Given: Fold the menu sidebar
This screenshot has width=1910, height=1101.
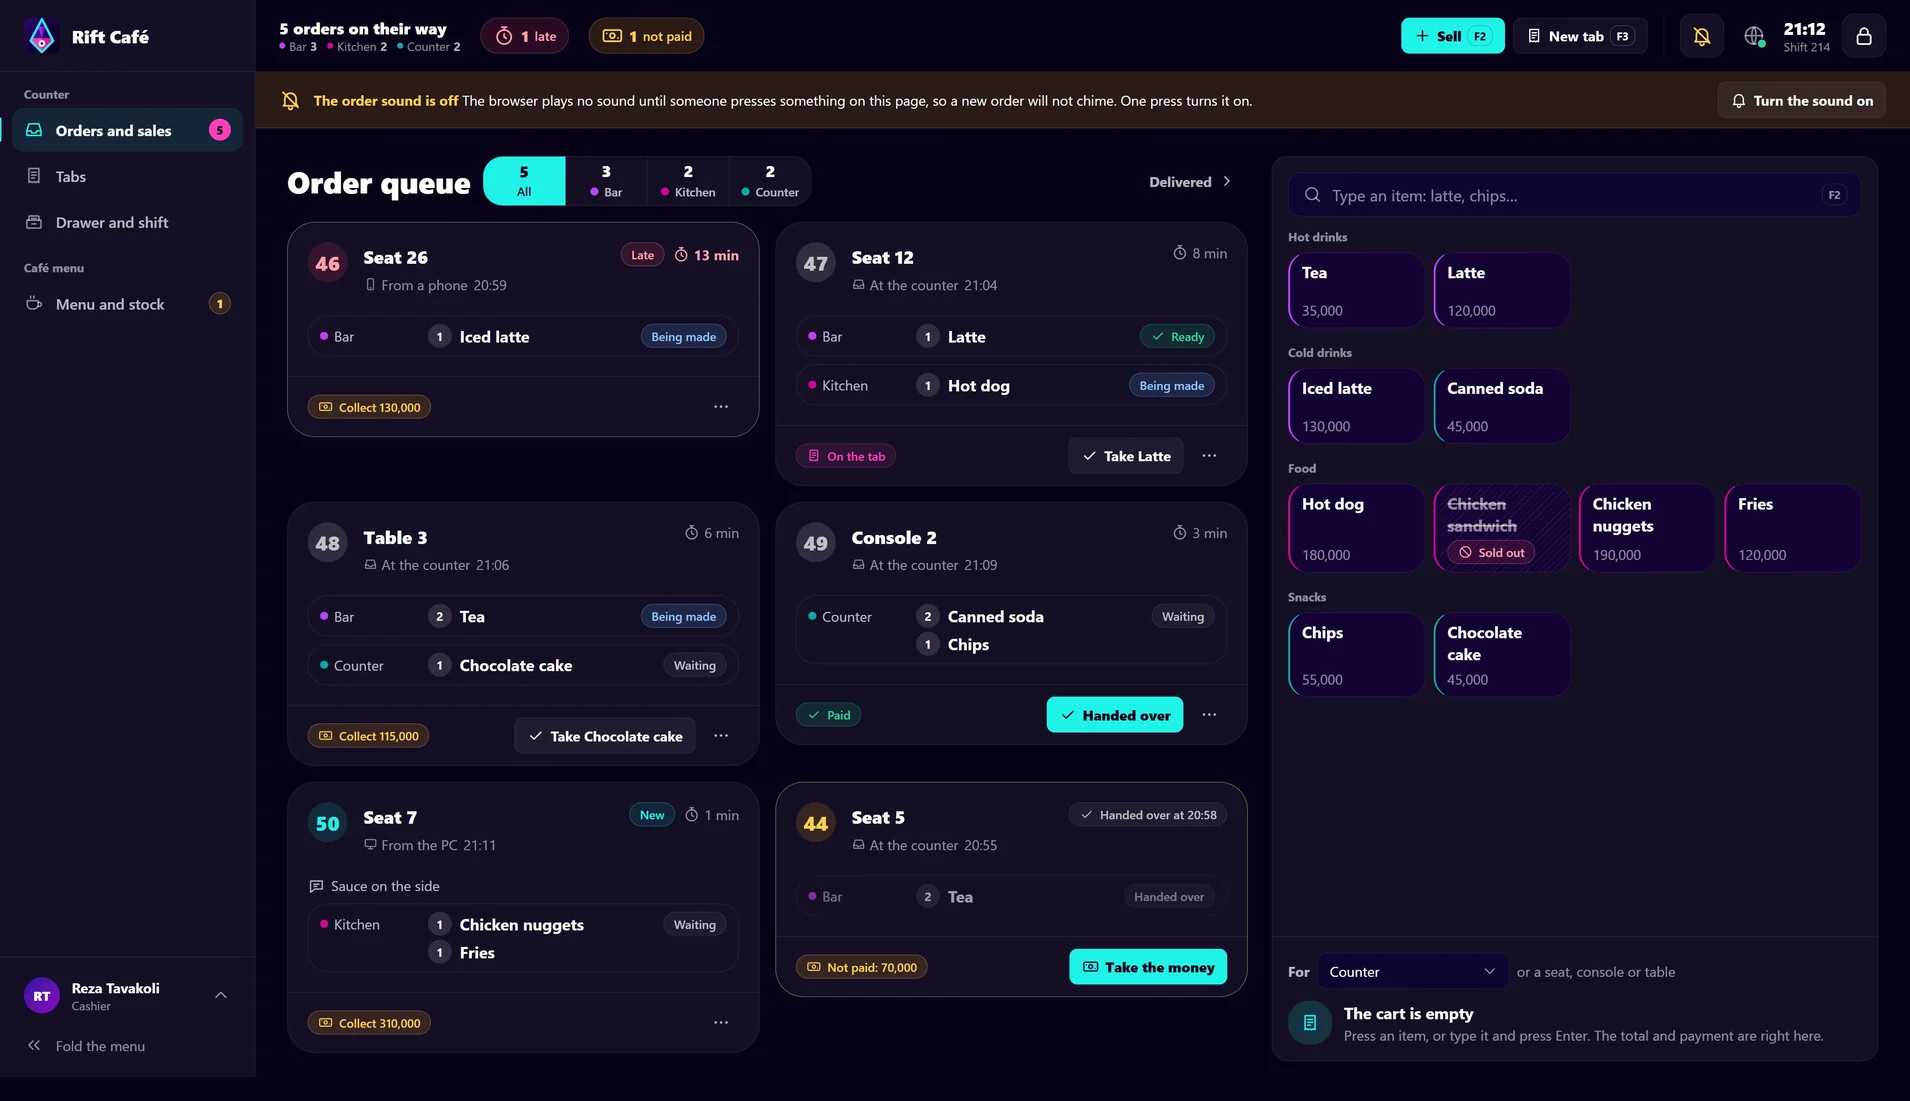Looking at the screenshot, I should [x=86, y=1046].
